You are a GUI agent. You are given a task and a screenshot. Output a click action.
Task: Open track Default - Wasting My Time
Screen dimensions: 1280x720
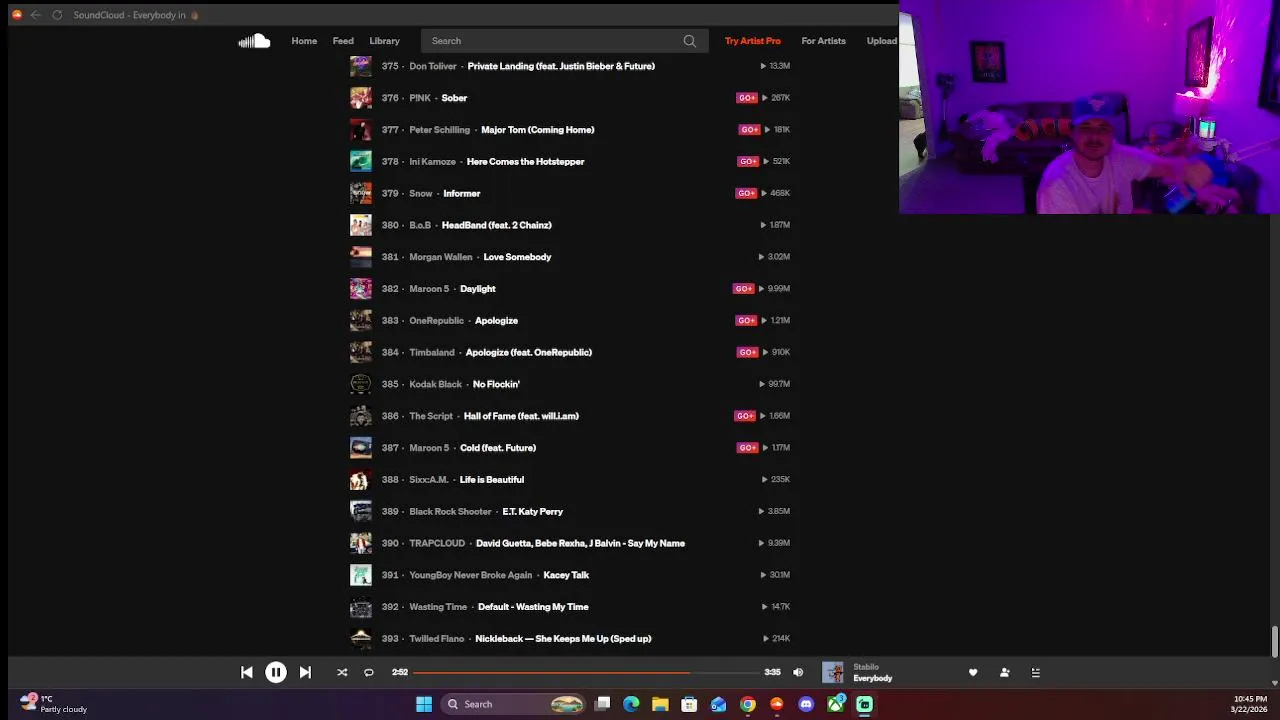pos(533,607)
